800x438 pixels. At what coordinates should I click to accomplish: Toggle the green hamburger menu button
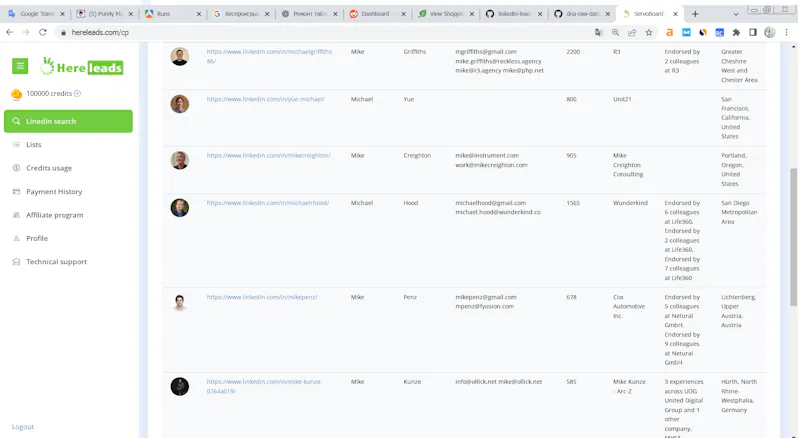(x=20, y=66)
